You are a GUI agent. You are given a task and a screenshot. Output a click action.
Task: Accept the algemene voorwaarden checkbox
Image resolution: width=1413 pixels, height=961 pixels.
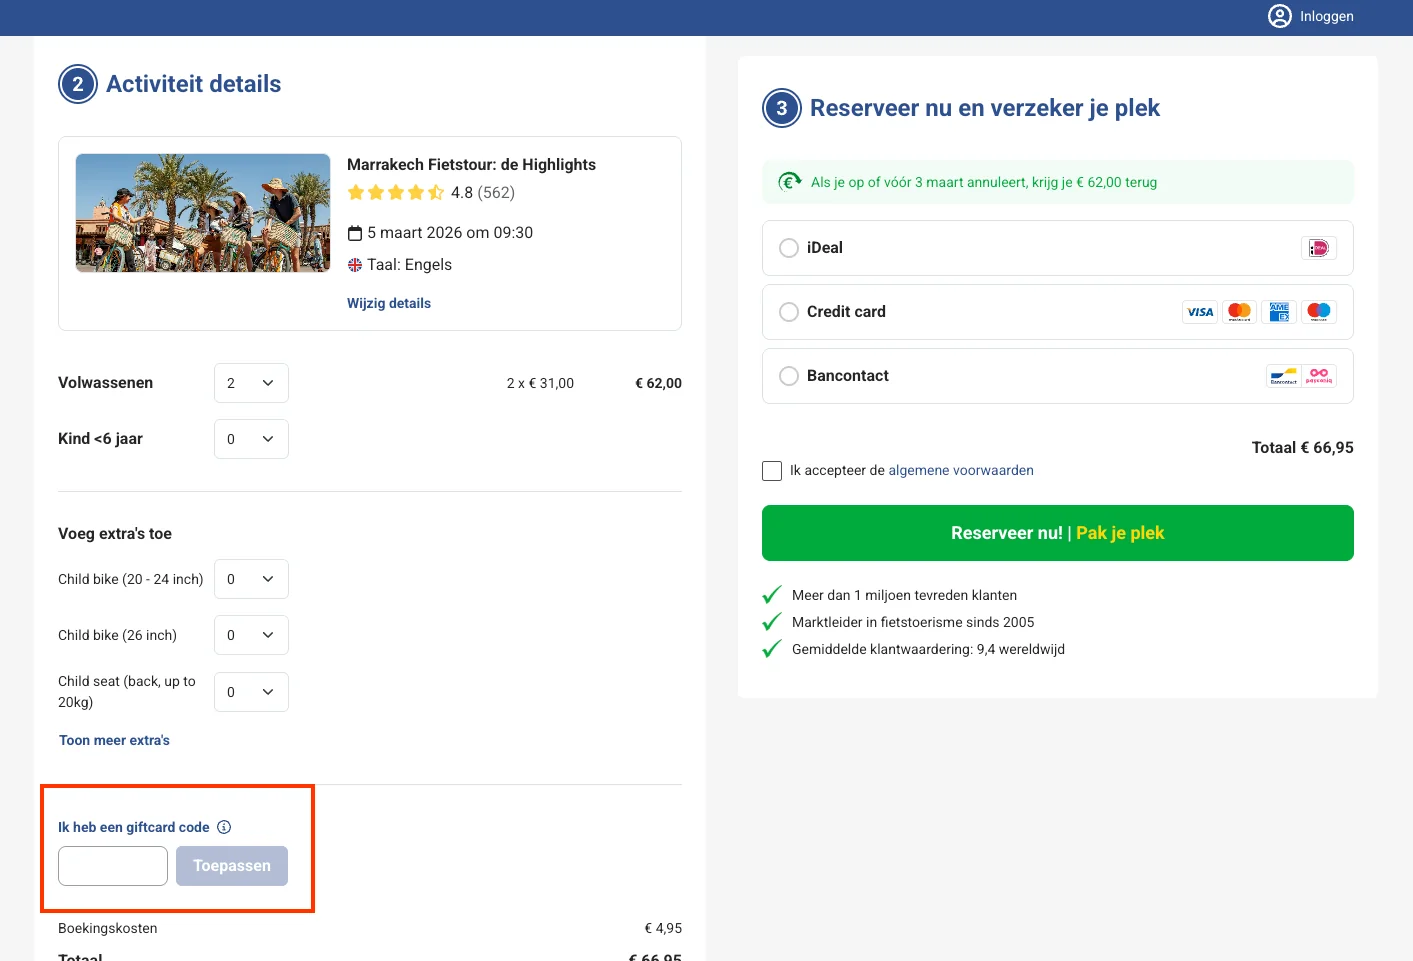pyautogui.click(x=771, y=470)
